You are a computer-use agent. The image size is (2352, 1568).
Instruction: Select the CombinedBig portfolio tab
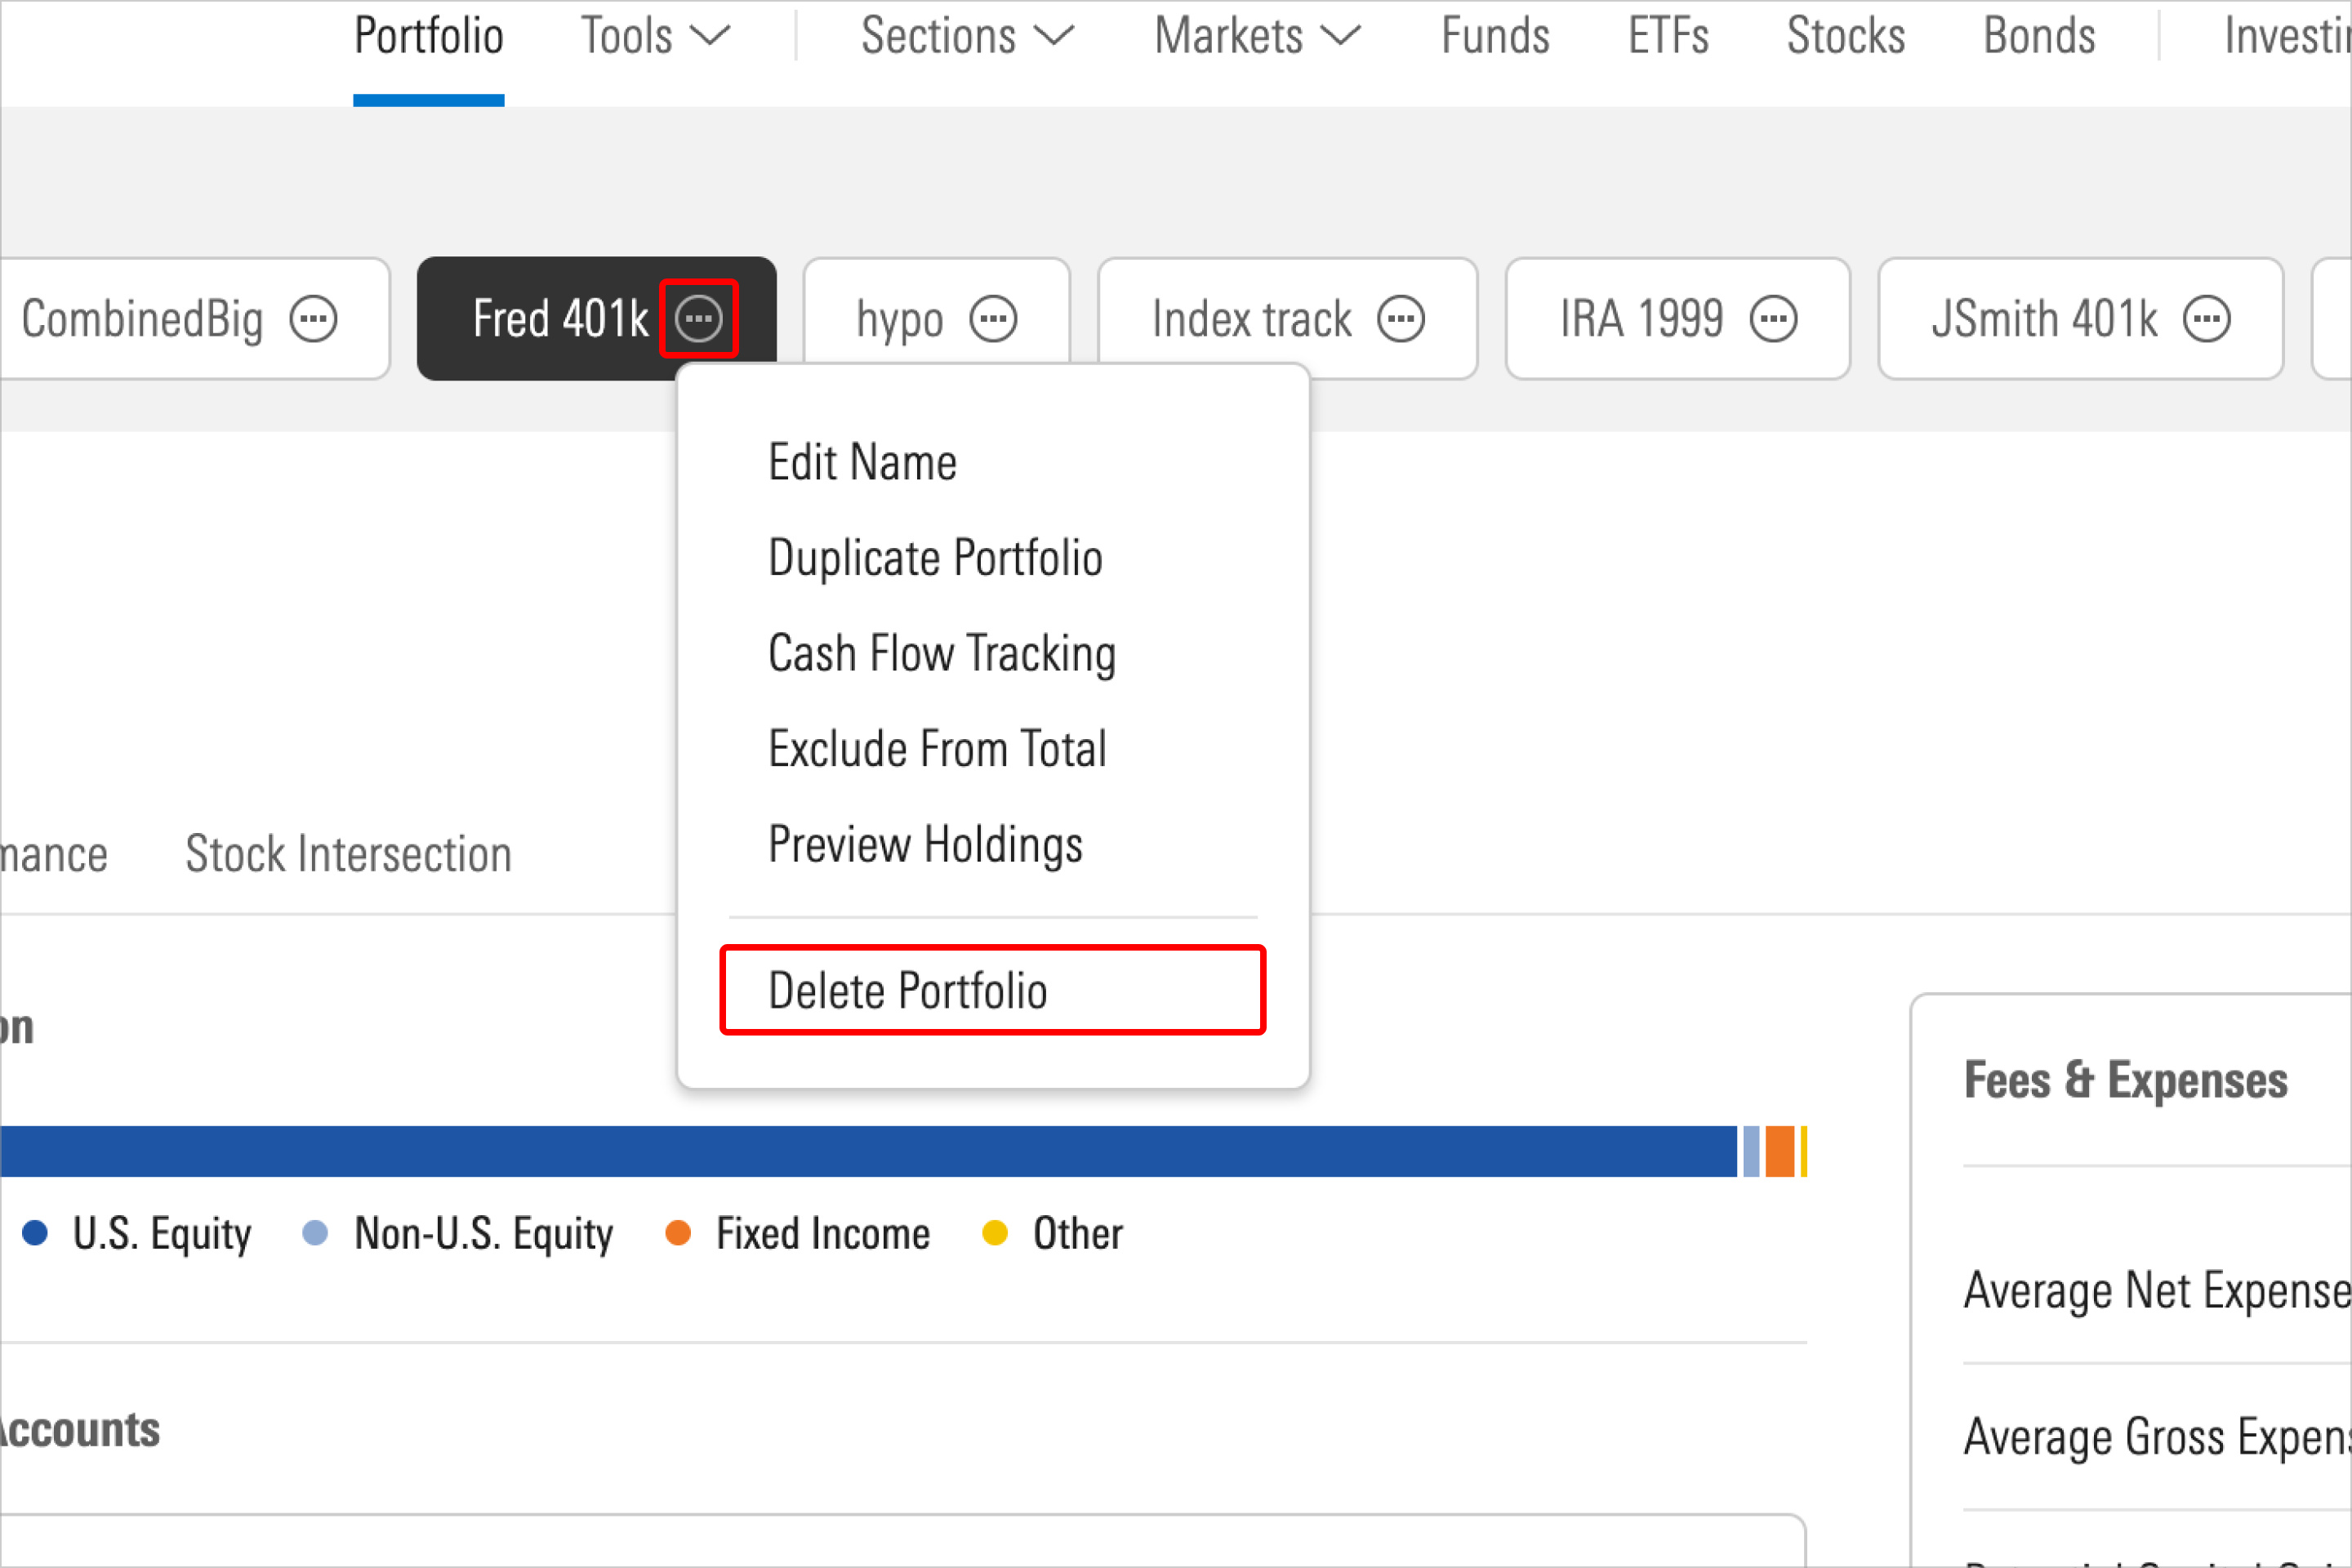(x=144, y=317)
